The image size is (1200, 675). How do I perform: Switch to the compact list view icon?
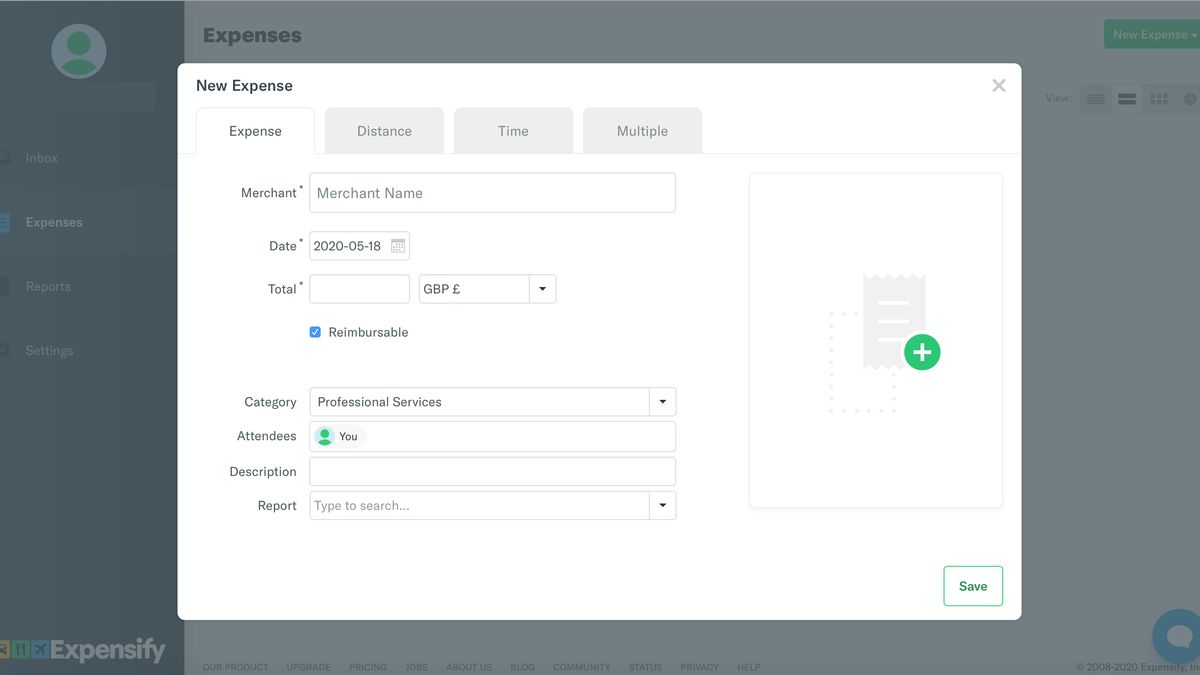[1096, 99]
